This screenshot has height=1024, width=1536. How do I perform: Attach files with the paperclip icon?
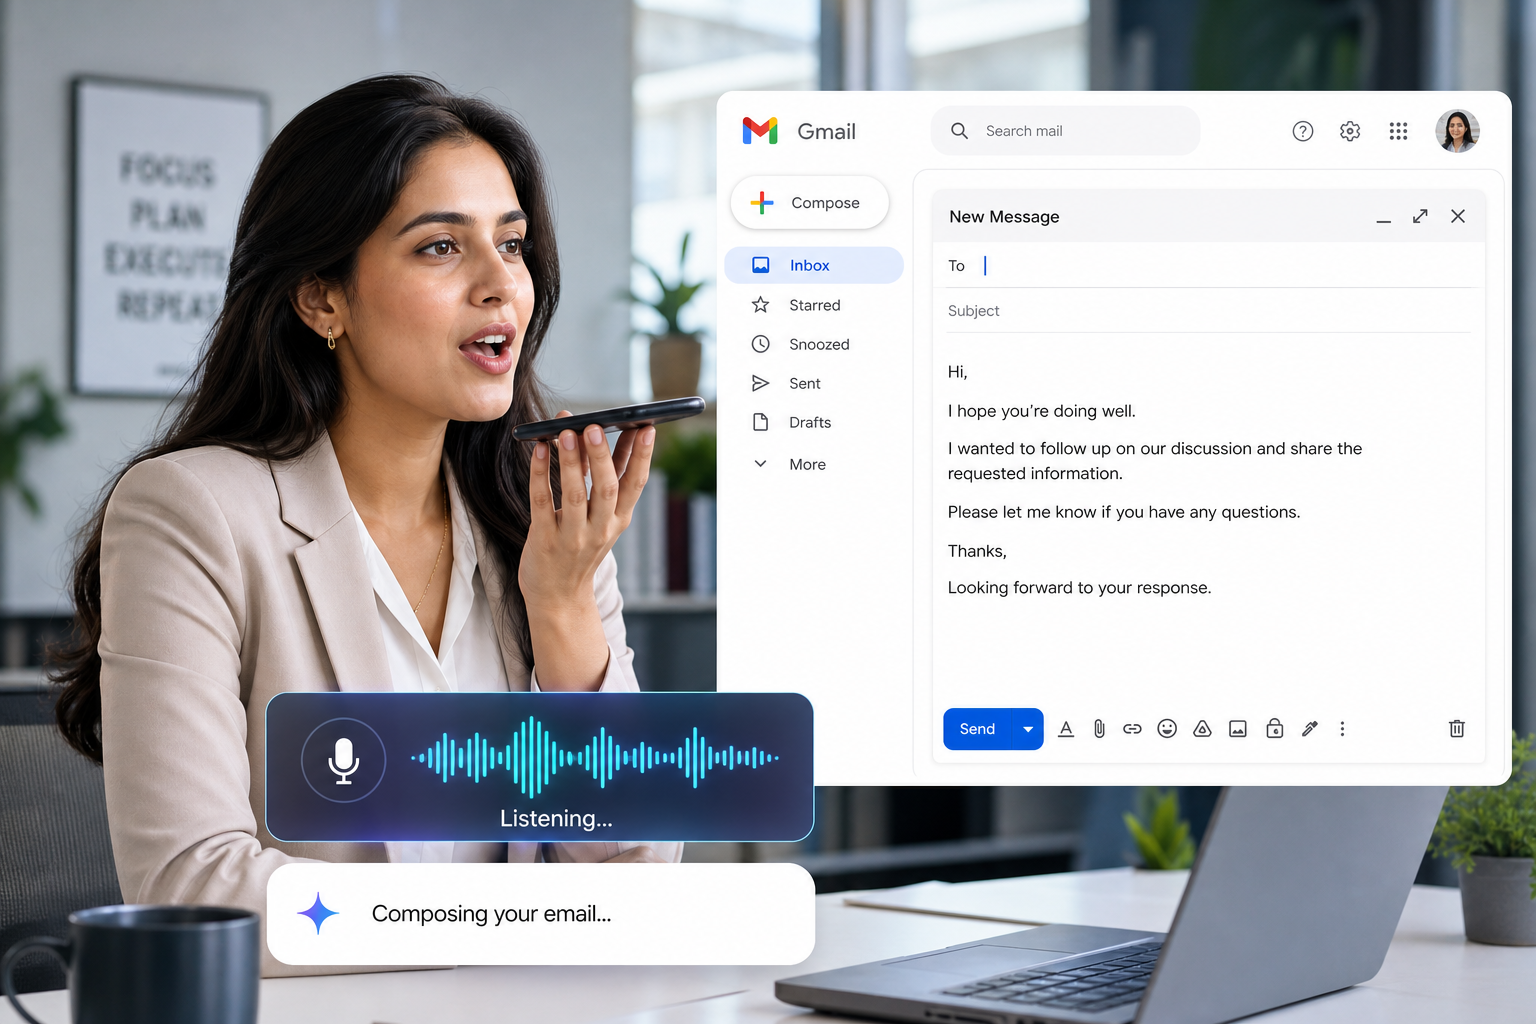pos(1099,729)
